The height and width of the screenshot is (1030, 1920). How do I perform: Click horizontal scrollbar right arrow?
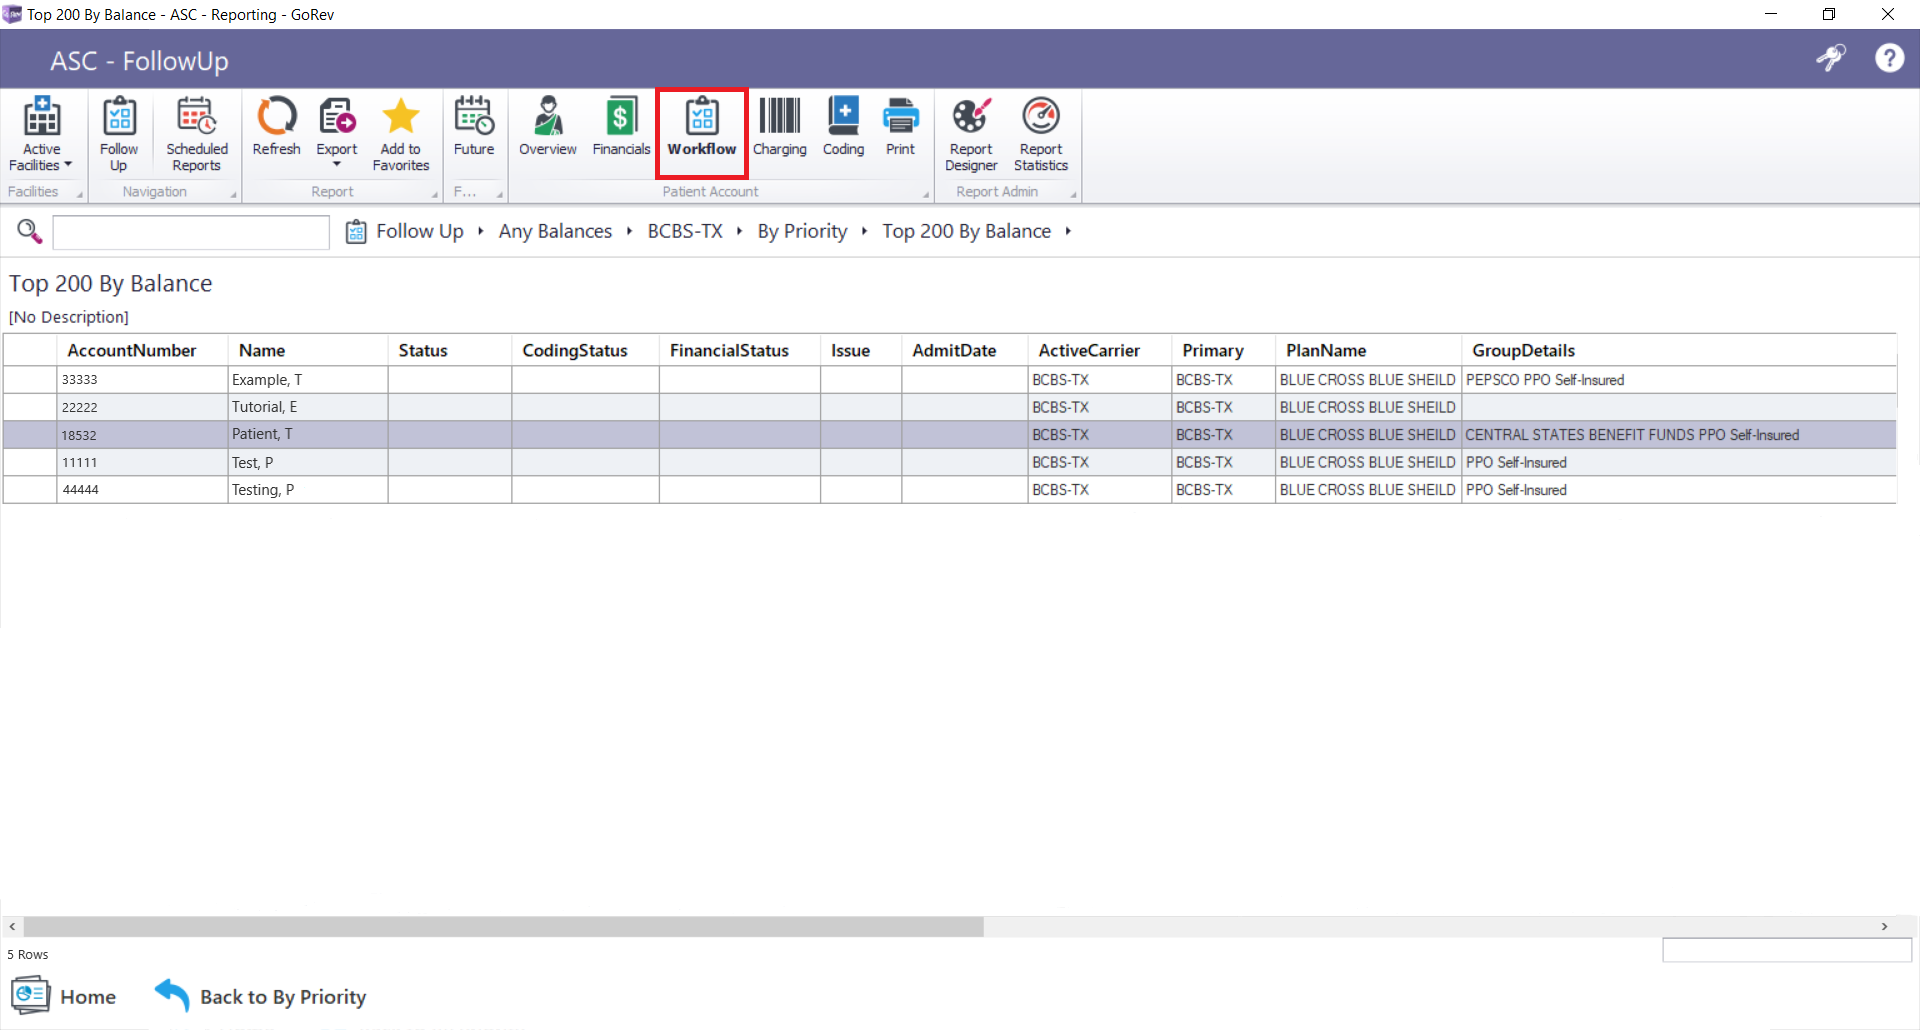pos(1884,927)
